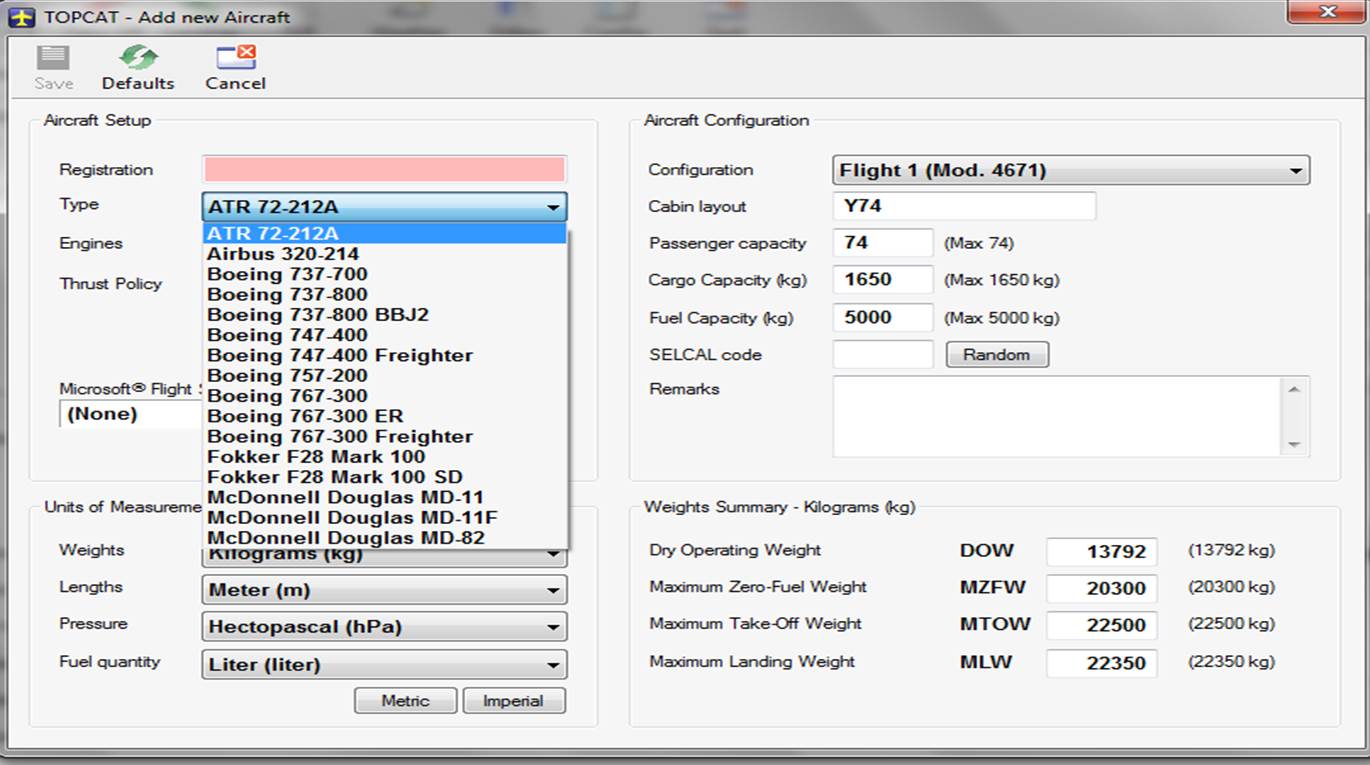Click the empty SELCAL code field

pos(883,355)
